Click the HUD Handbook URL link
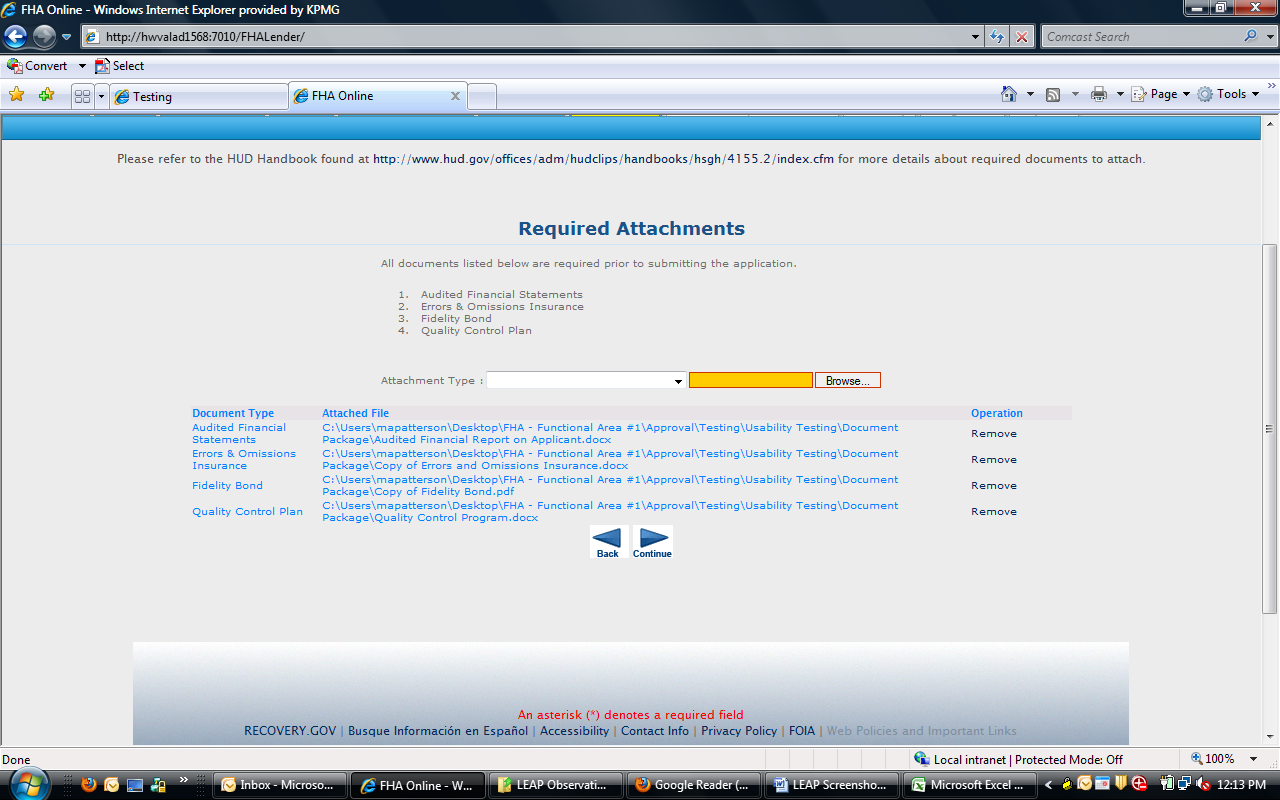1280x800 pixels. tap(603, 159)
